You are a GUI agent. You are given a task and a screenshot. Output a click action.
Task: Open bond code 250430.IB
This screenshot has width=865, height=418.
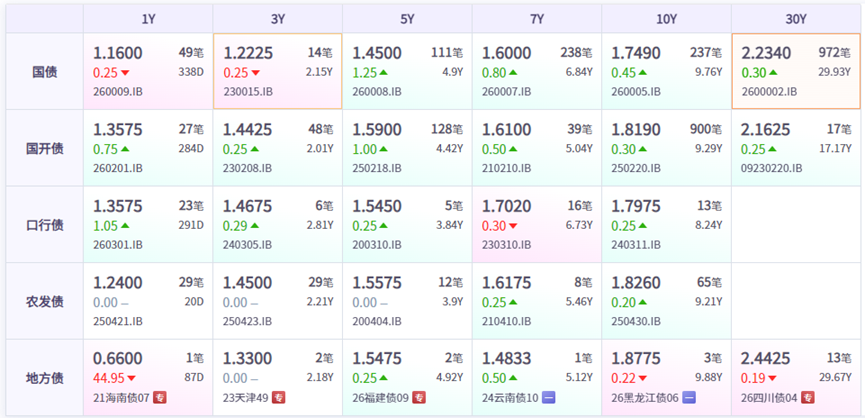pos(636,321)
